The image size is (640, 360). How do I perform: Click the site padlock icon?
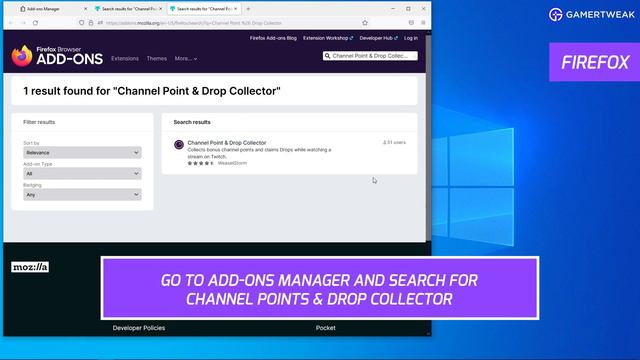91,23
